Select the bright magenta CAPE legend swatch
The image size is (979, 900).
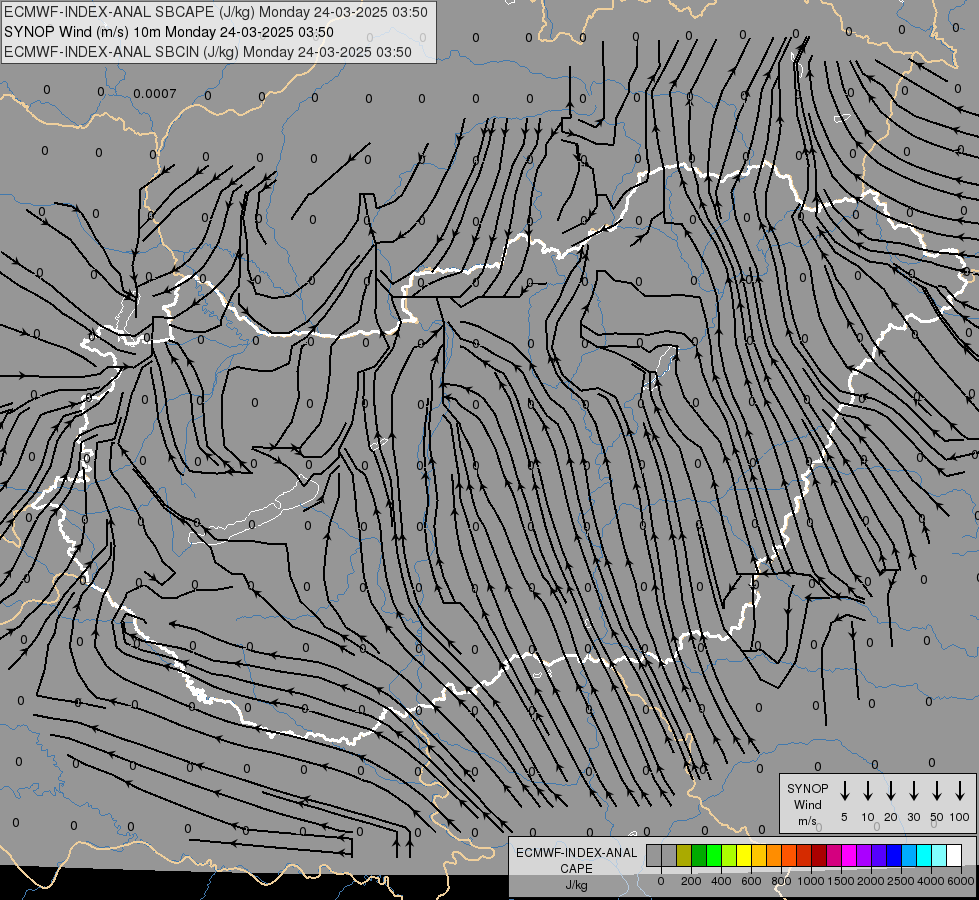click(850, 855)
